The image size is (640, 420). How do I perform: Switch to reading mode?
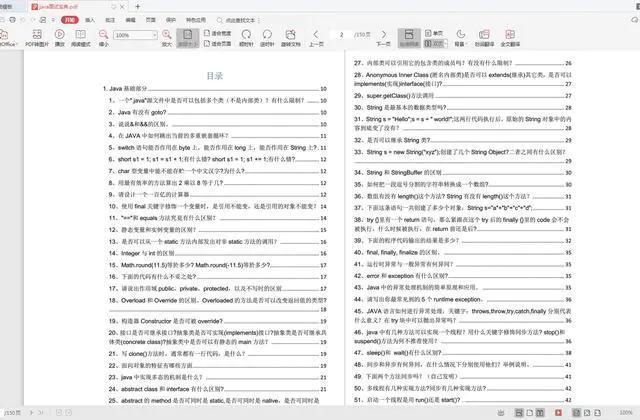click(80, 38)
